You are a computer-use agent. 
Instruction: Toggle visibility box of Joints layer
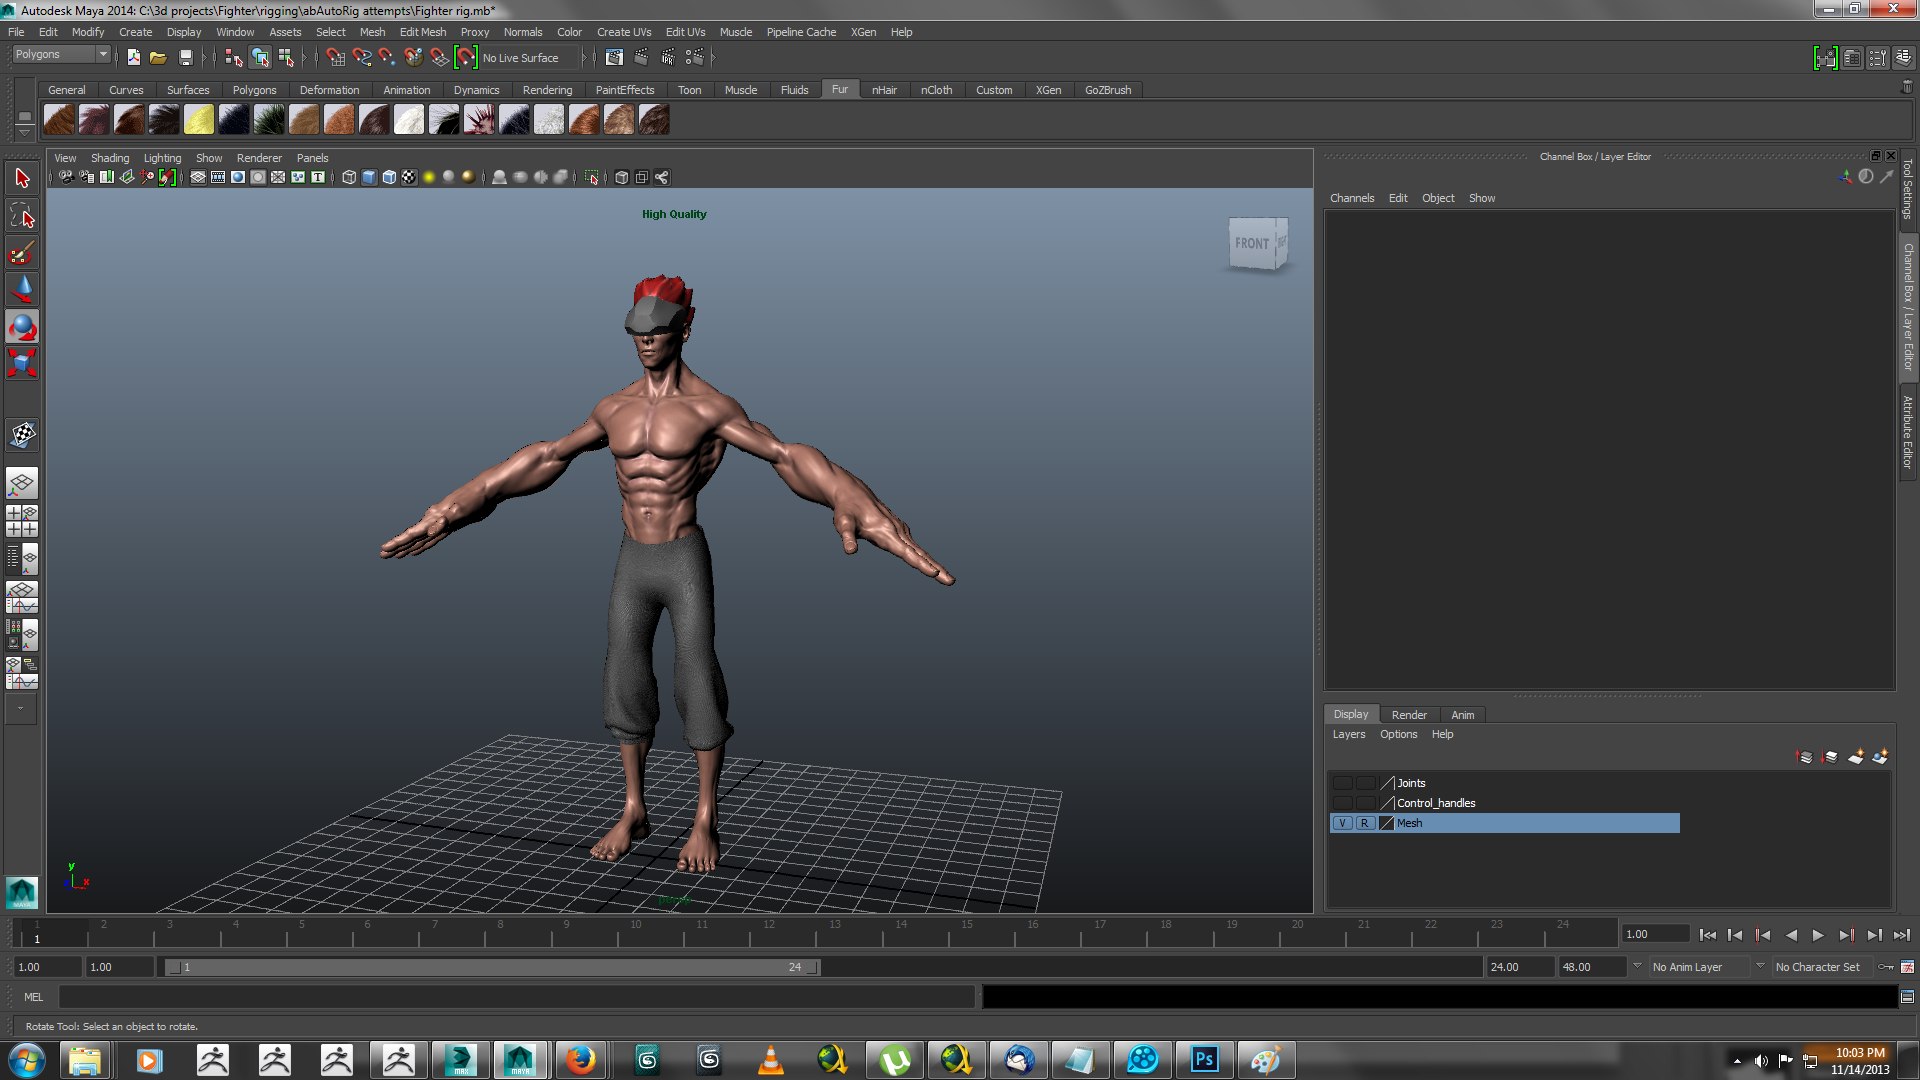click(1342, 783)
